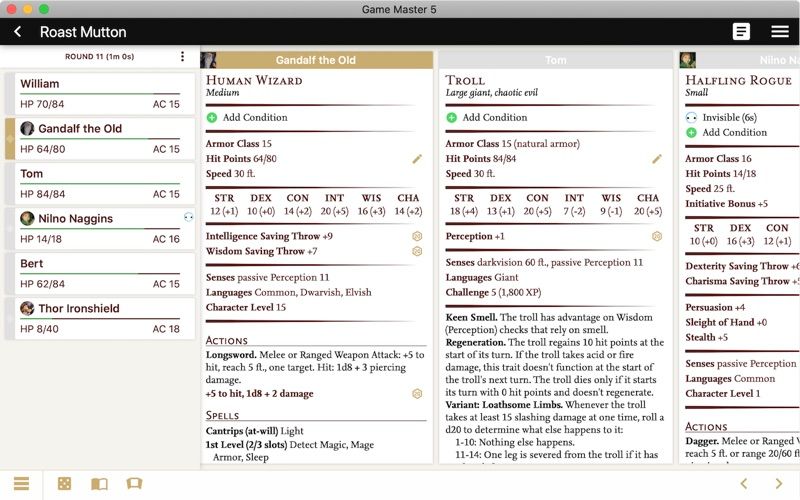This screenshot has width=800, height=500.
Task: Open the compendium book icon in bottom bar
Action: tap(99, 483)
